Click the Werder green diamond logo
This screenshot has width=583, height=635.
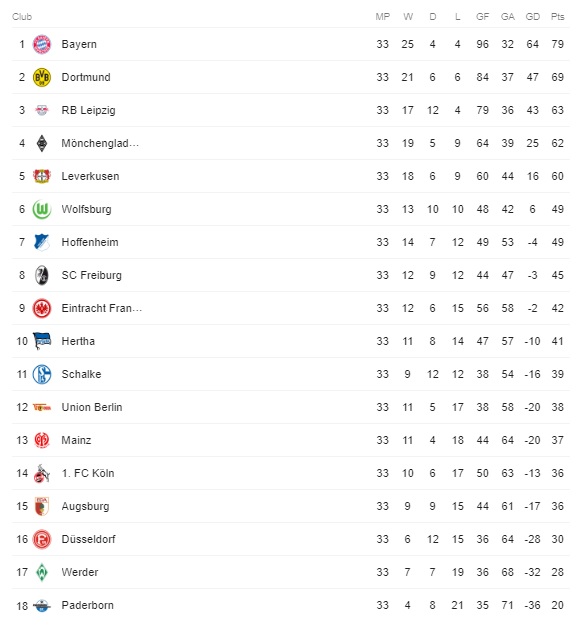42,572
